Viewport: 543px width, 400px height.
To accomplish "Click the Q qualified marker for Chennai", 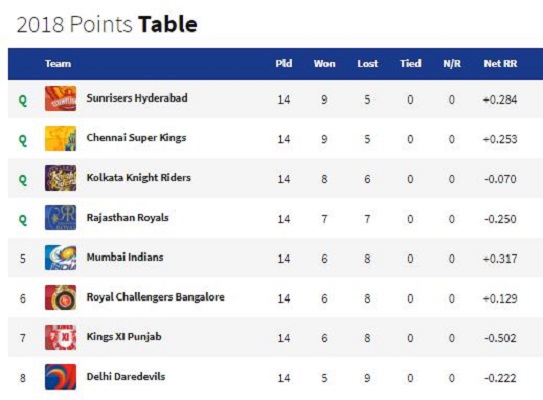I will [23, 140].
